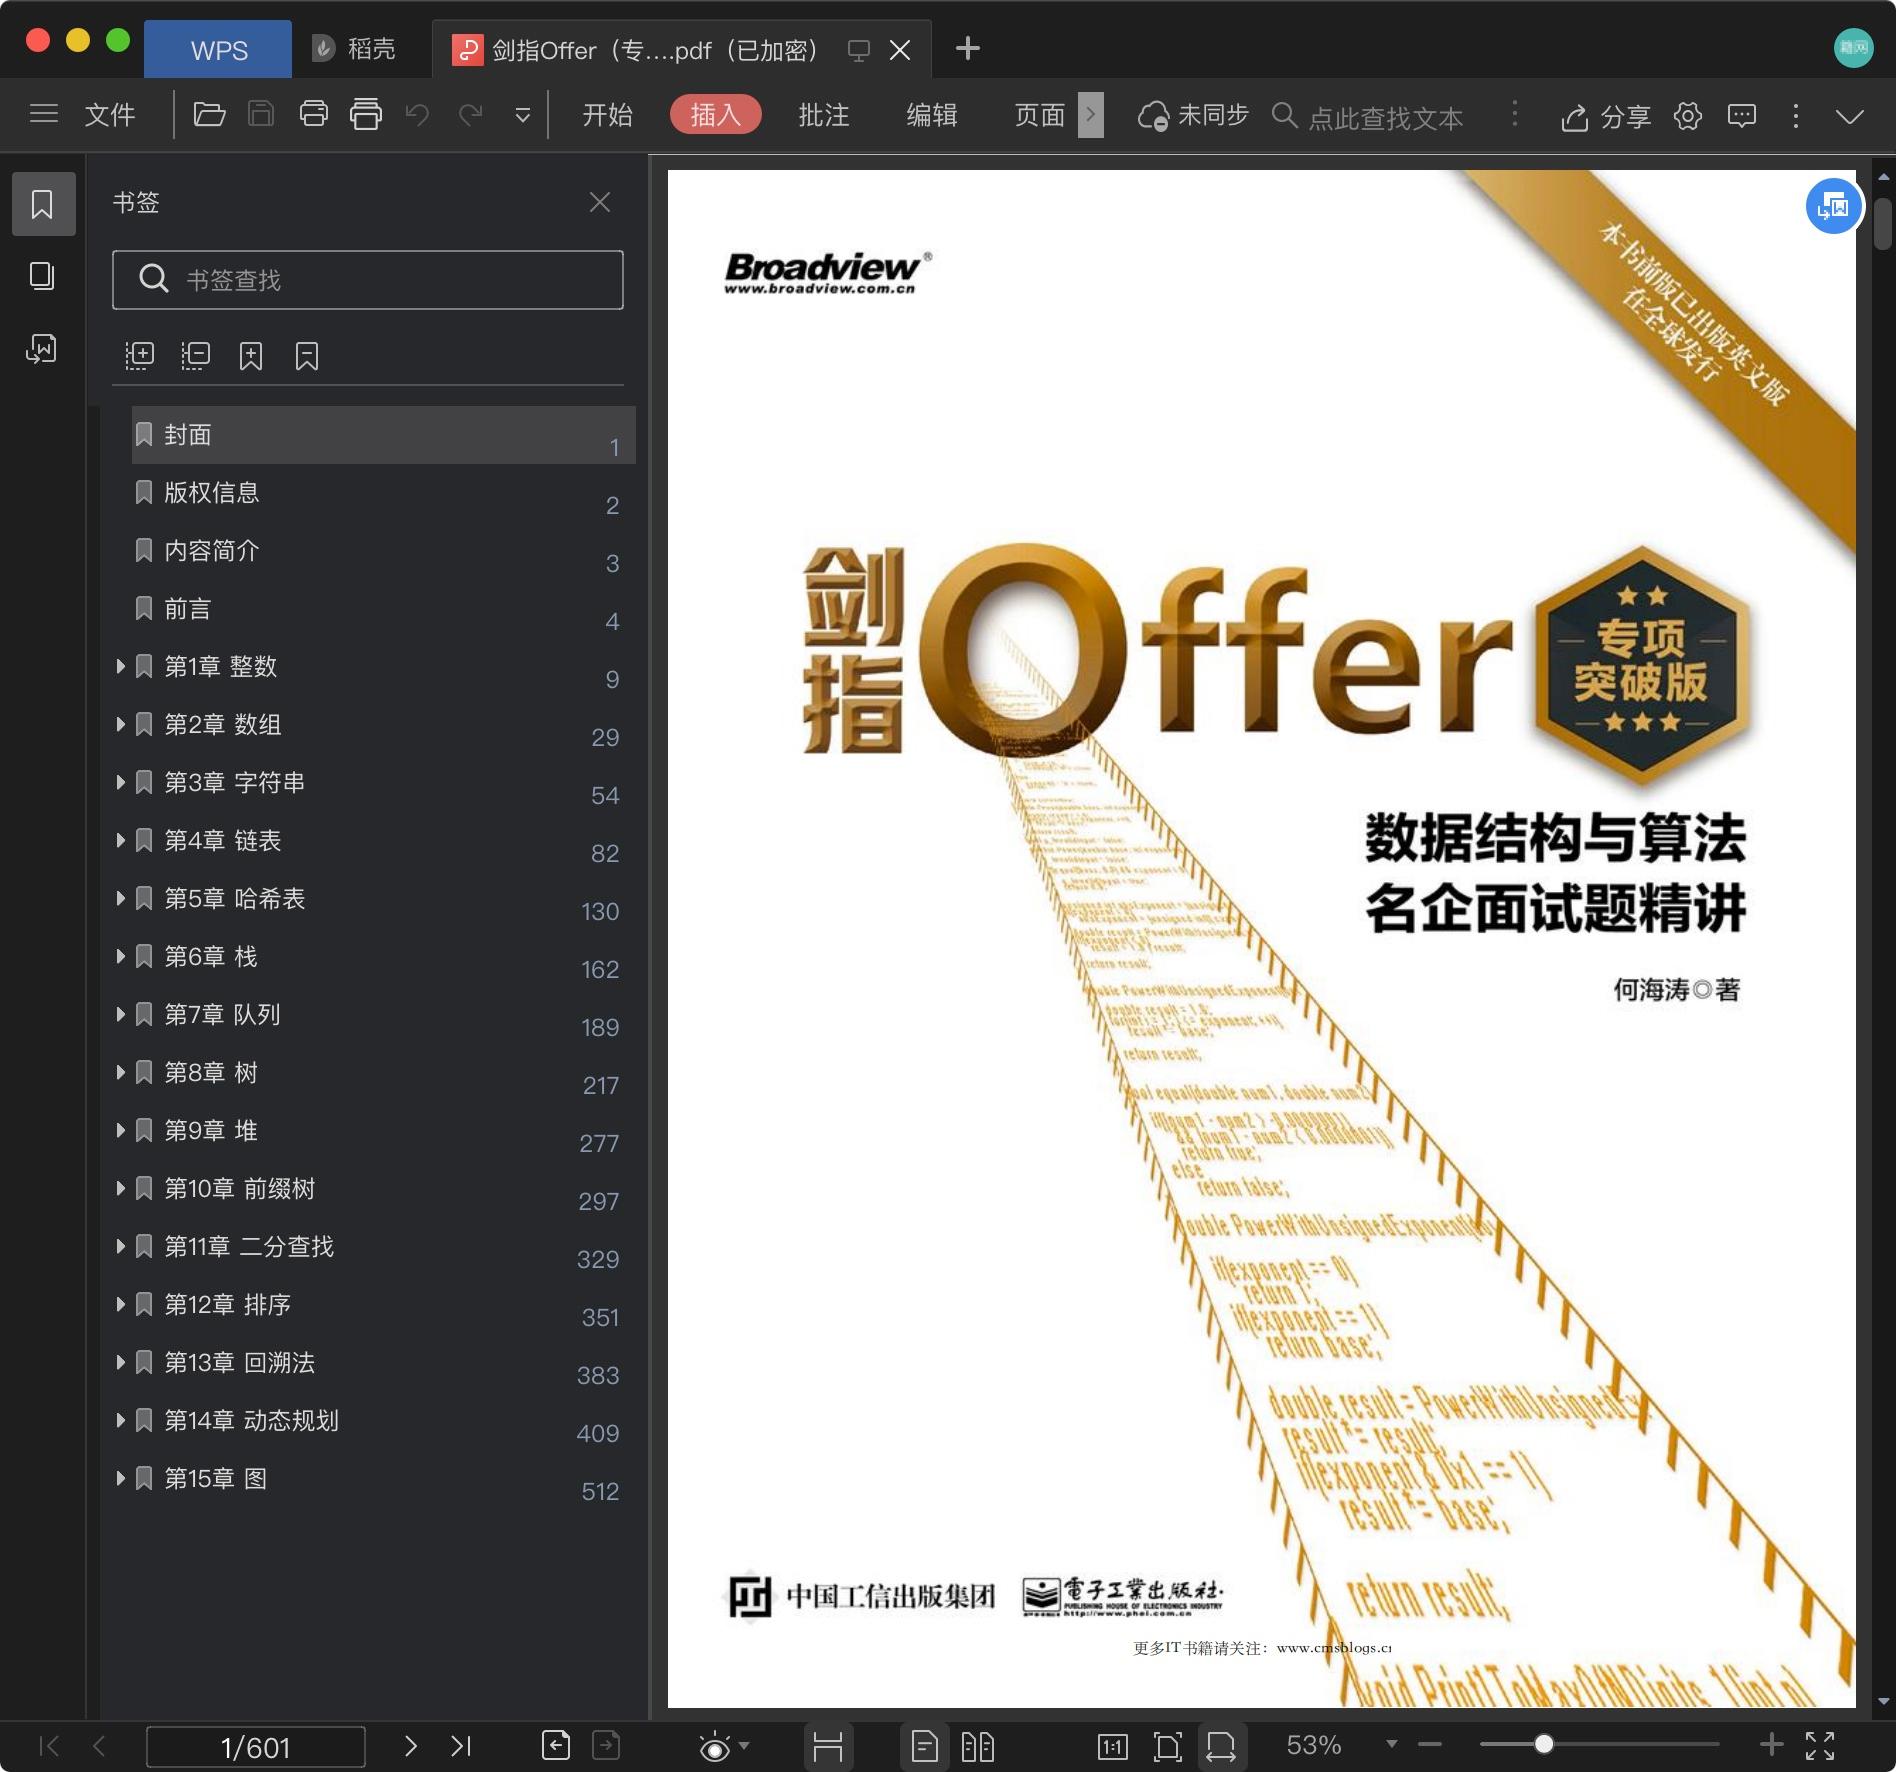The image size is (1896, 1772).
Task: Expand the 第15章 图 bookmark
Action: [x=120, y=1478]
